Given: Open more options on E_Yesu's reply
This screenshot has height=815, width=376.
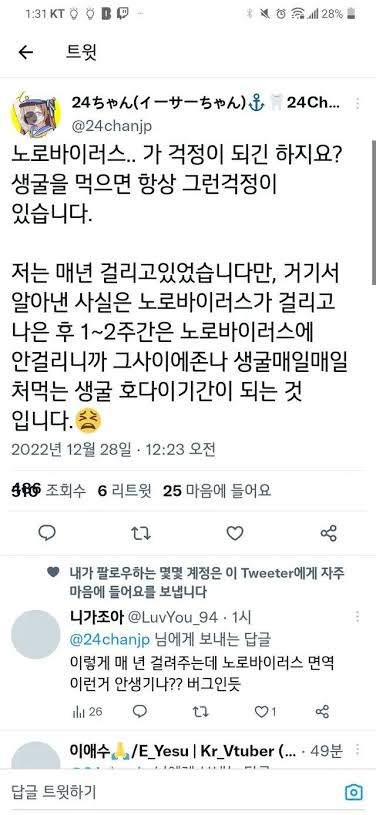Looking at the screenshot, I should tap(357, 751).
